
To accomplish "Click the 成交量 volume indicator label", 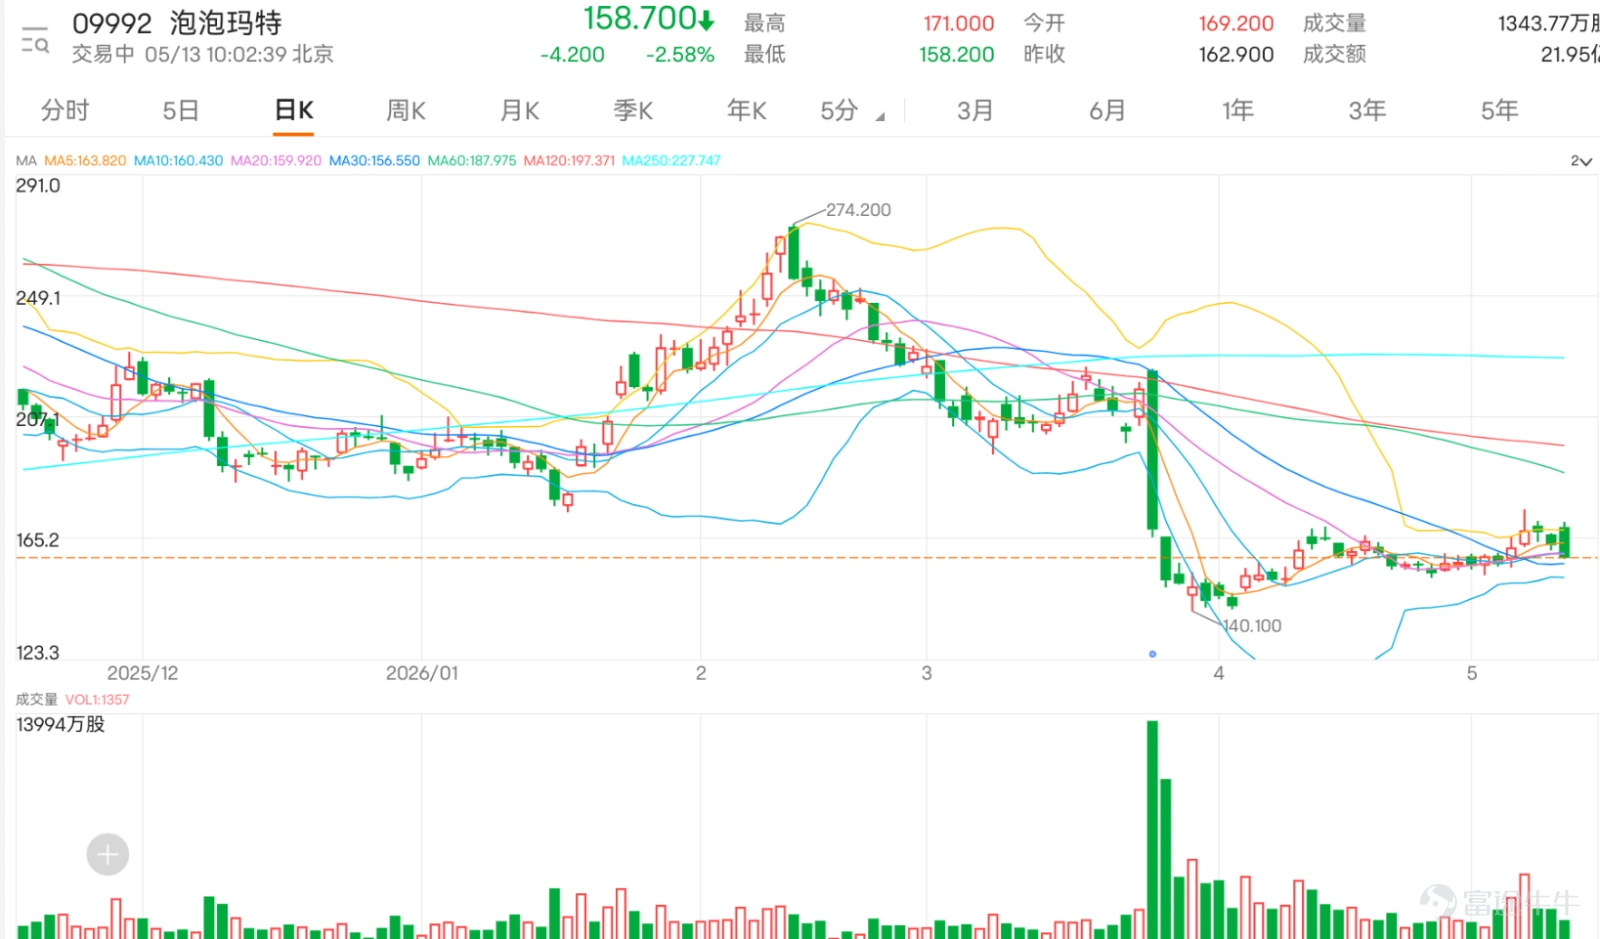I will 36,699.
